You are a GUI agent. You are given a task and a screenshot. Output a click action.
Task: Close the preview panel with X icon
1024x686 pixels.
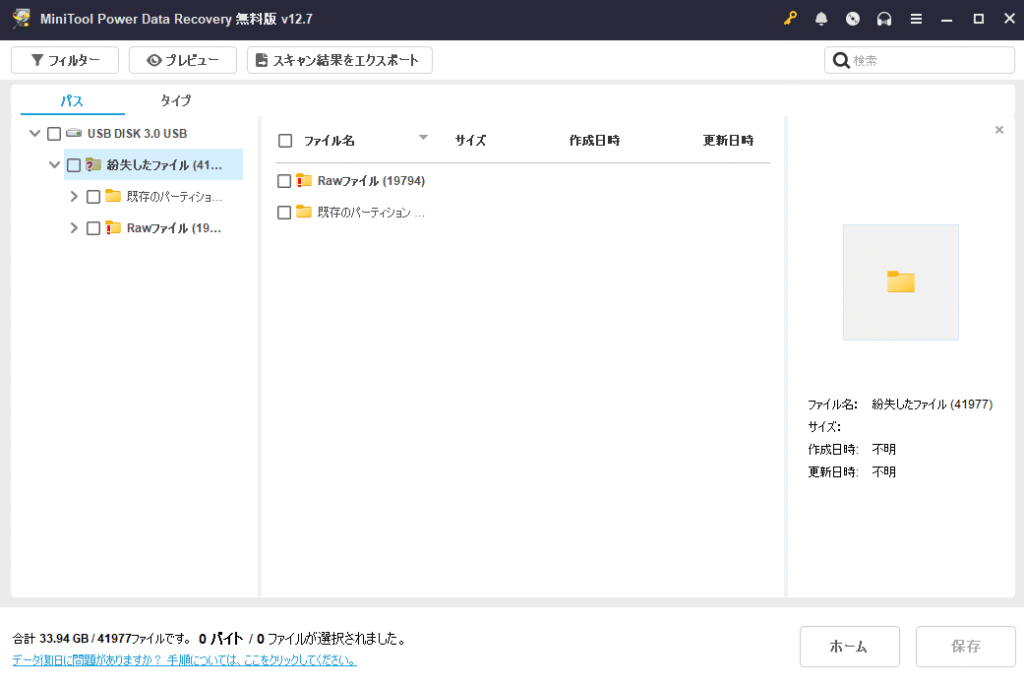998,130
